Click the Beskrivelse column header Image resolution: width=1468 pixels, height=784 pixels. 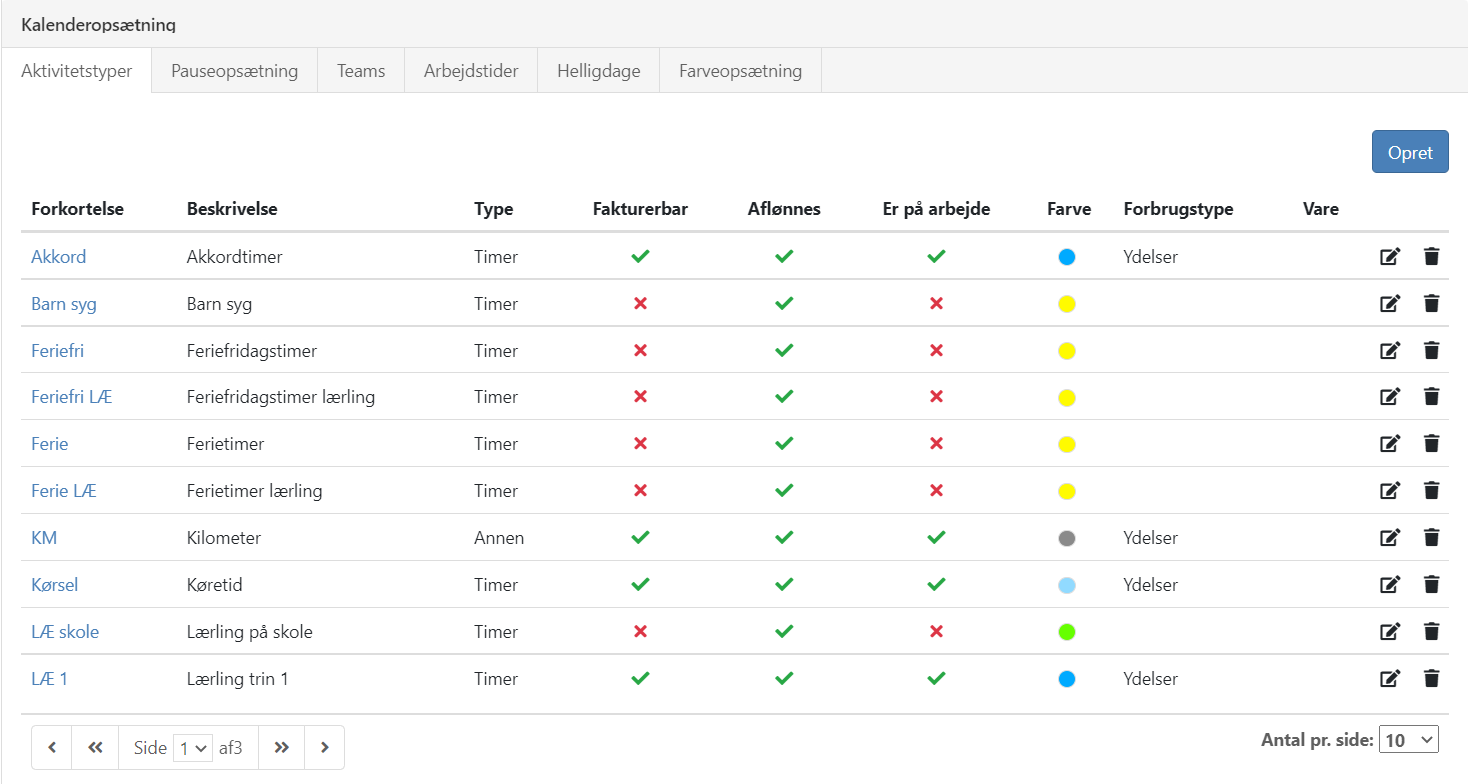point(232,209)
